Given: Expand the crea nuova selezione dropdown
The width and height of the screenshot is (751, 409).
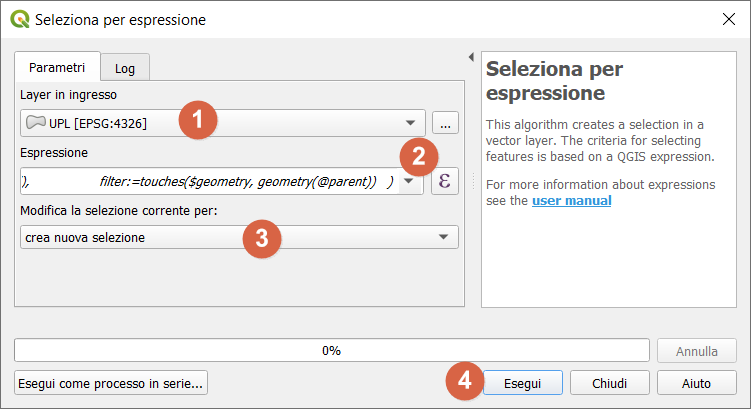Looking at the screenshot, I should [443, 237].
